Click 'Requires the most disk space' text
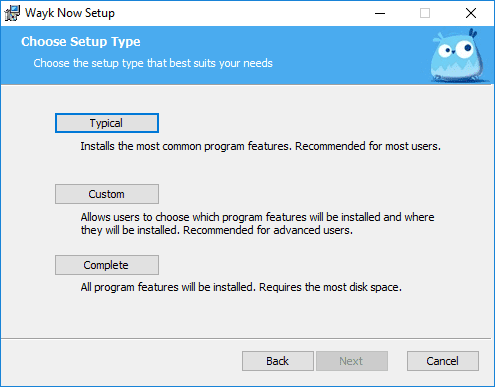 pyautogui.click(x=330, y=287)
